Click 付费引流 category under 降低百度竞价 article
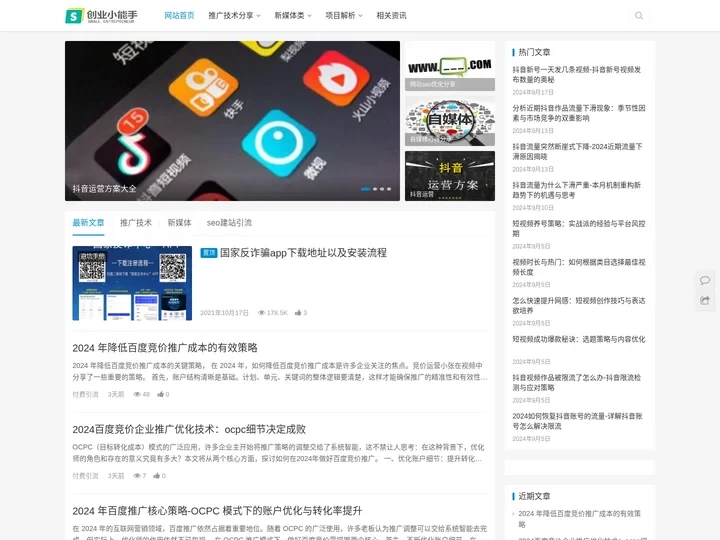This screenshot has width=720, height=540. (x=85, y=394)
